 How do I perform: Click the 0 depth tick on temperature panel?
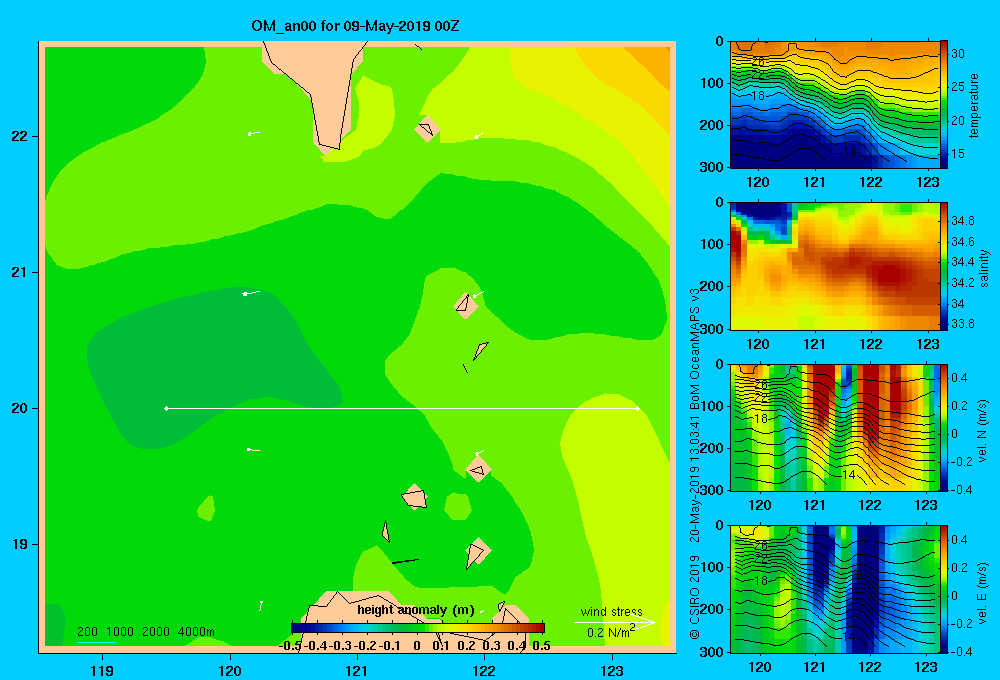[719, 41]
